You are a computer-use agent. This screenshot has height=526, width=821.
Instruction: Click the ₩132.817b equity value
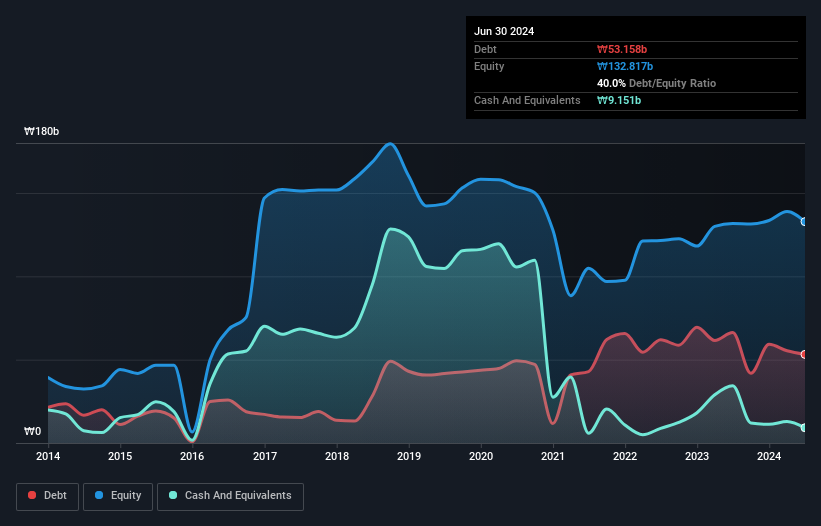point(625,66)
